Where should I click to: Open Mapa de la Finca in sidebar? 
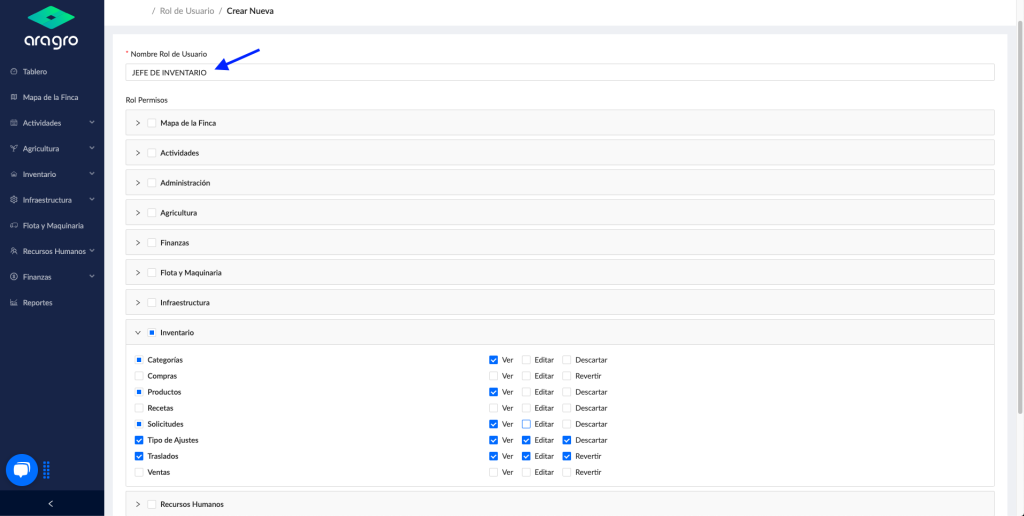pyautogui.click(x=50, y=97)
